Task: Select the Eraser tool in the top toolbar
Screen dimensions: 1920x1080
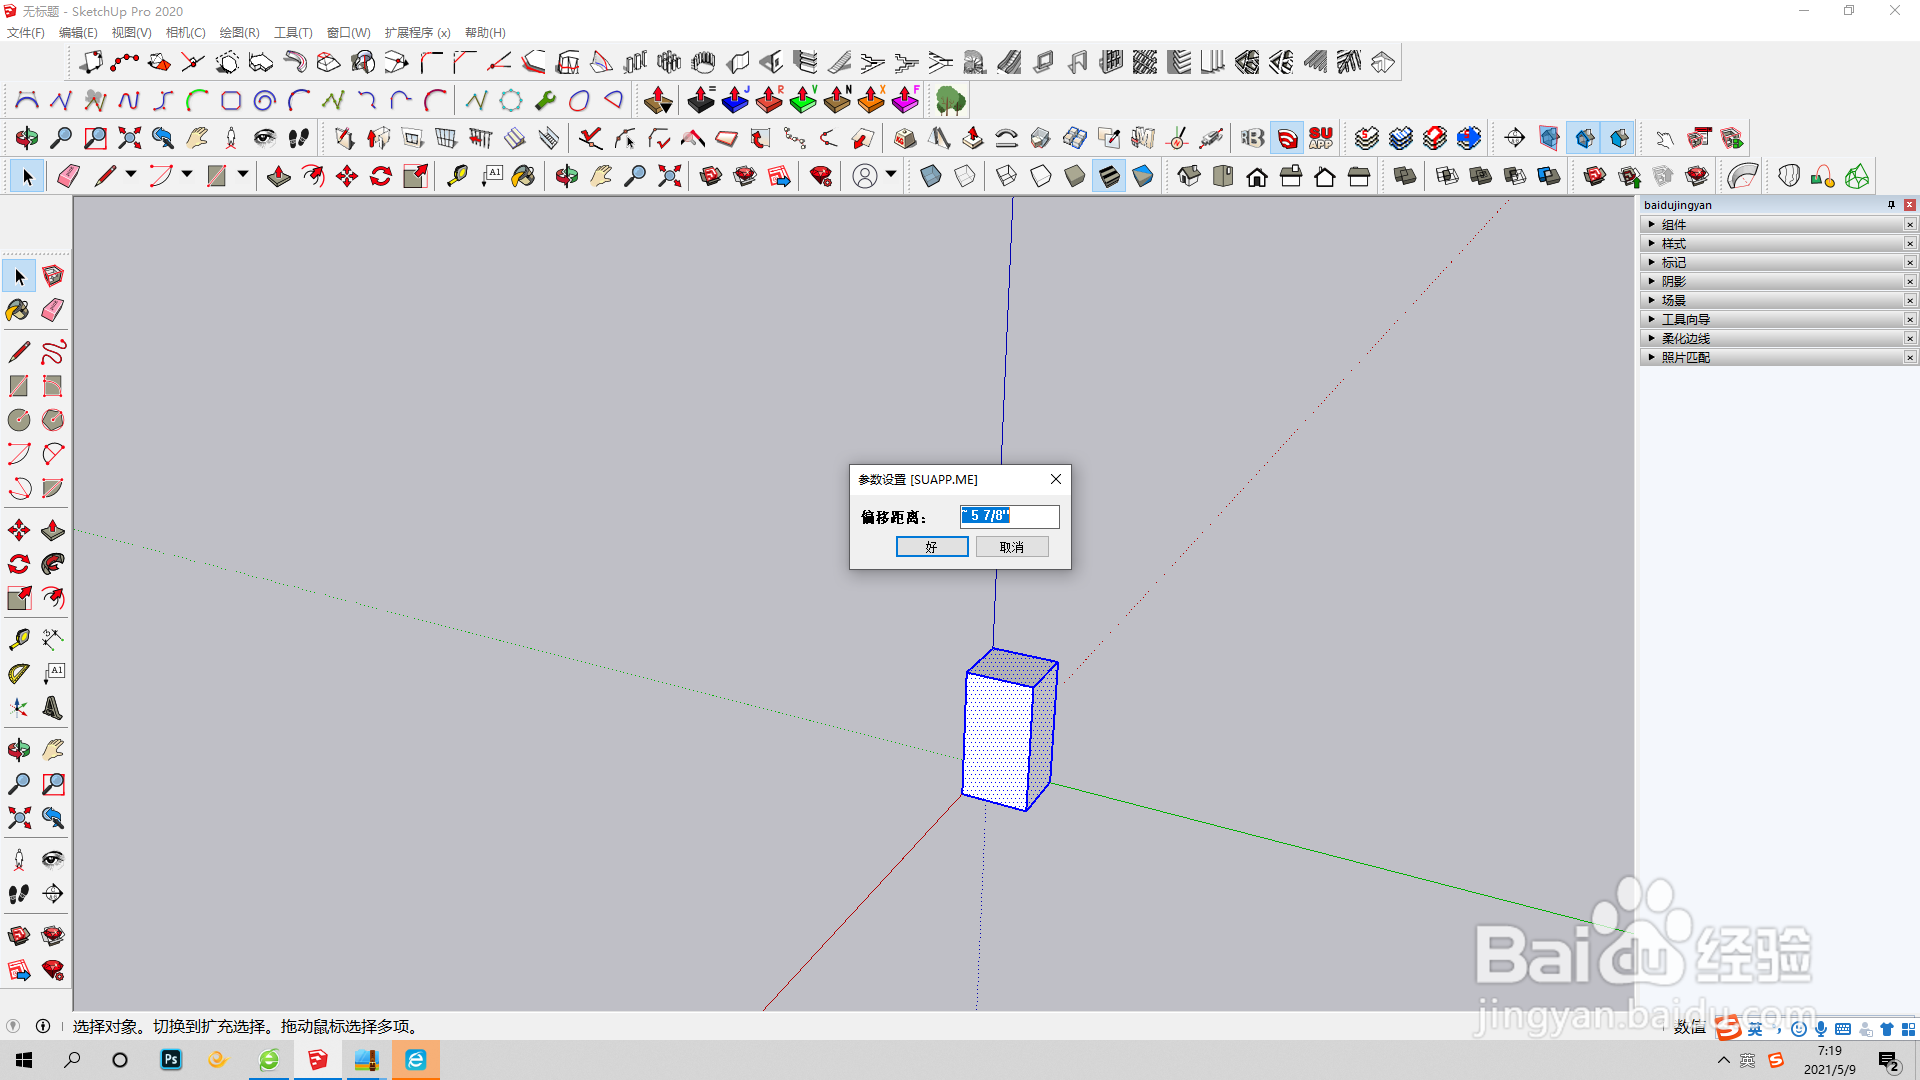Action: tap(68, 177)
